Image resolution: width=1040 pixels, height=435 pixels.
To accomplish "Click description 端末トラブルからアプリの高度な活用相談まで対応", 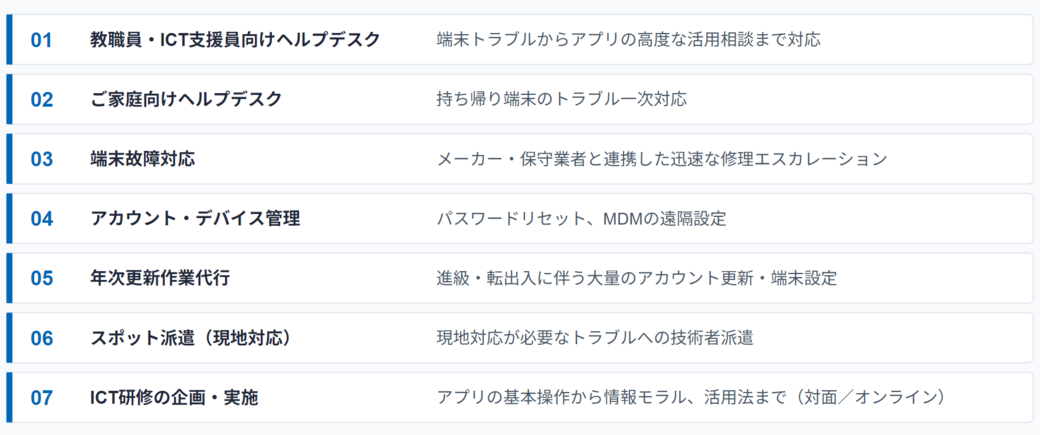I will [x=628, y=40].
